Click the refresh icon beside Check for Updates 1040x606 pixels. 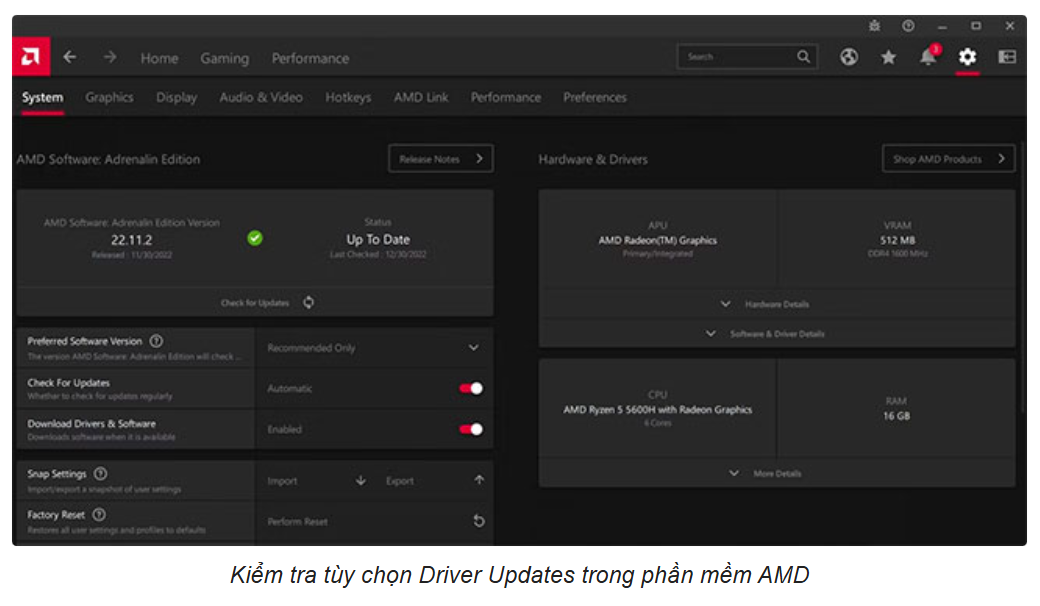308,302
